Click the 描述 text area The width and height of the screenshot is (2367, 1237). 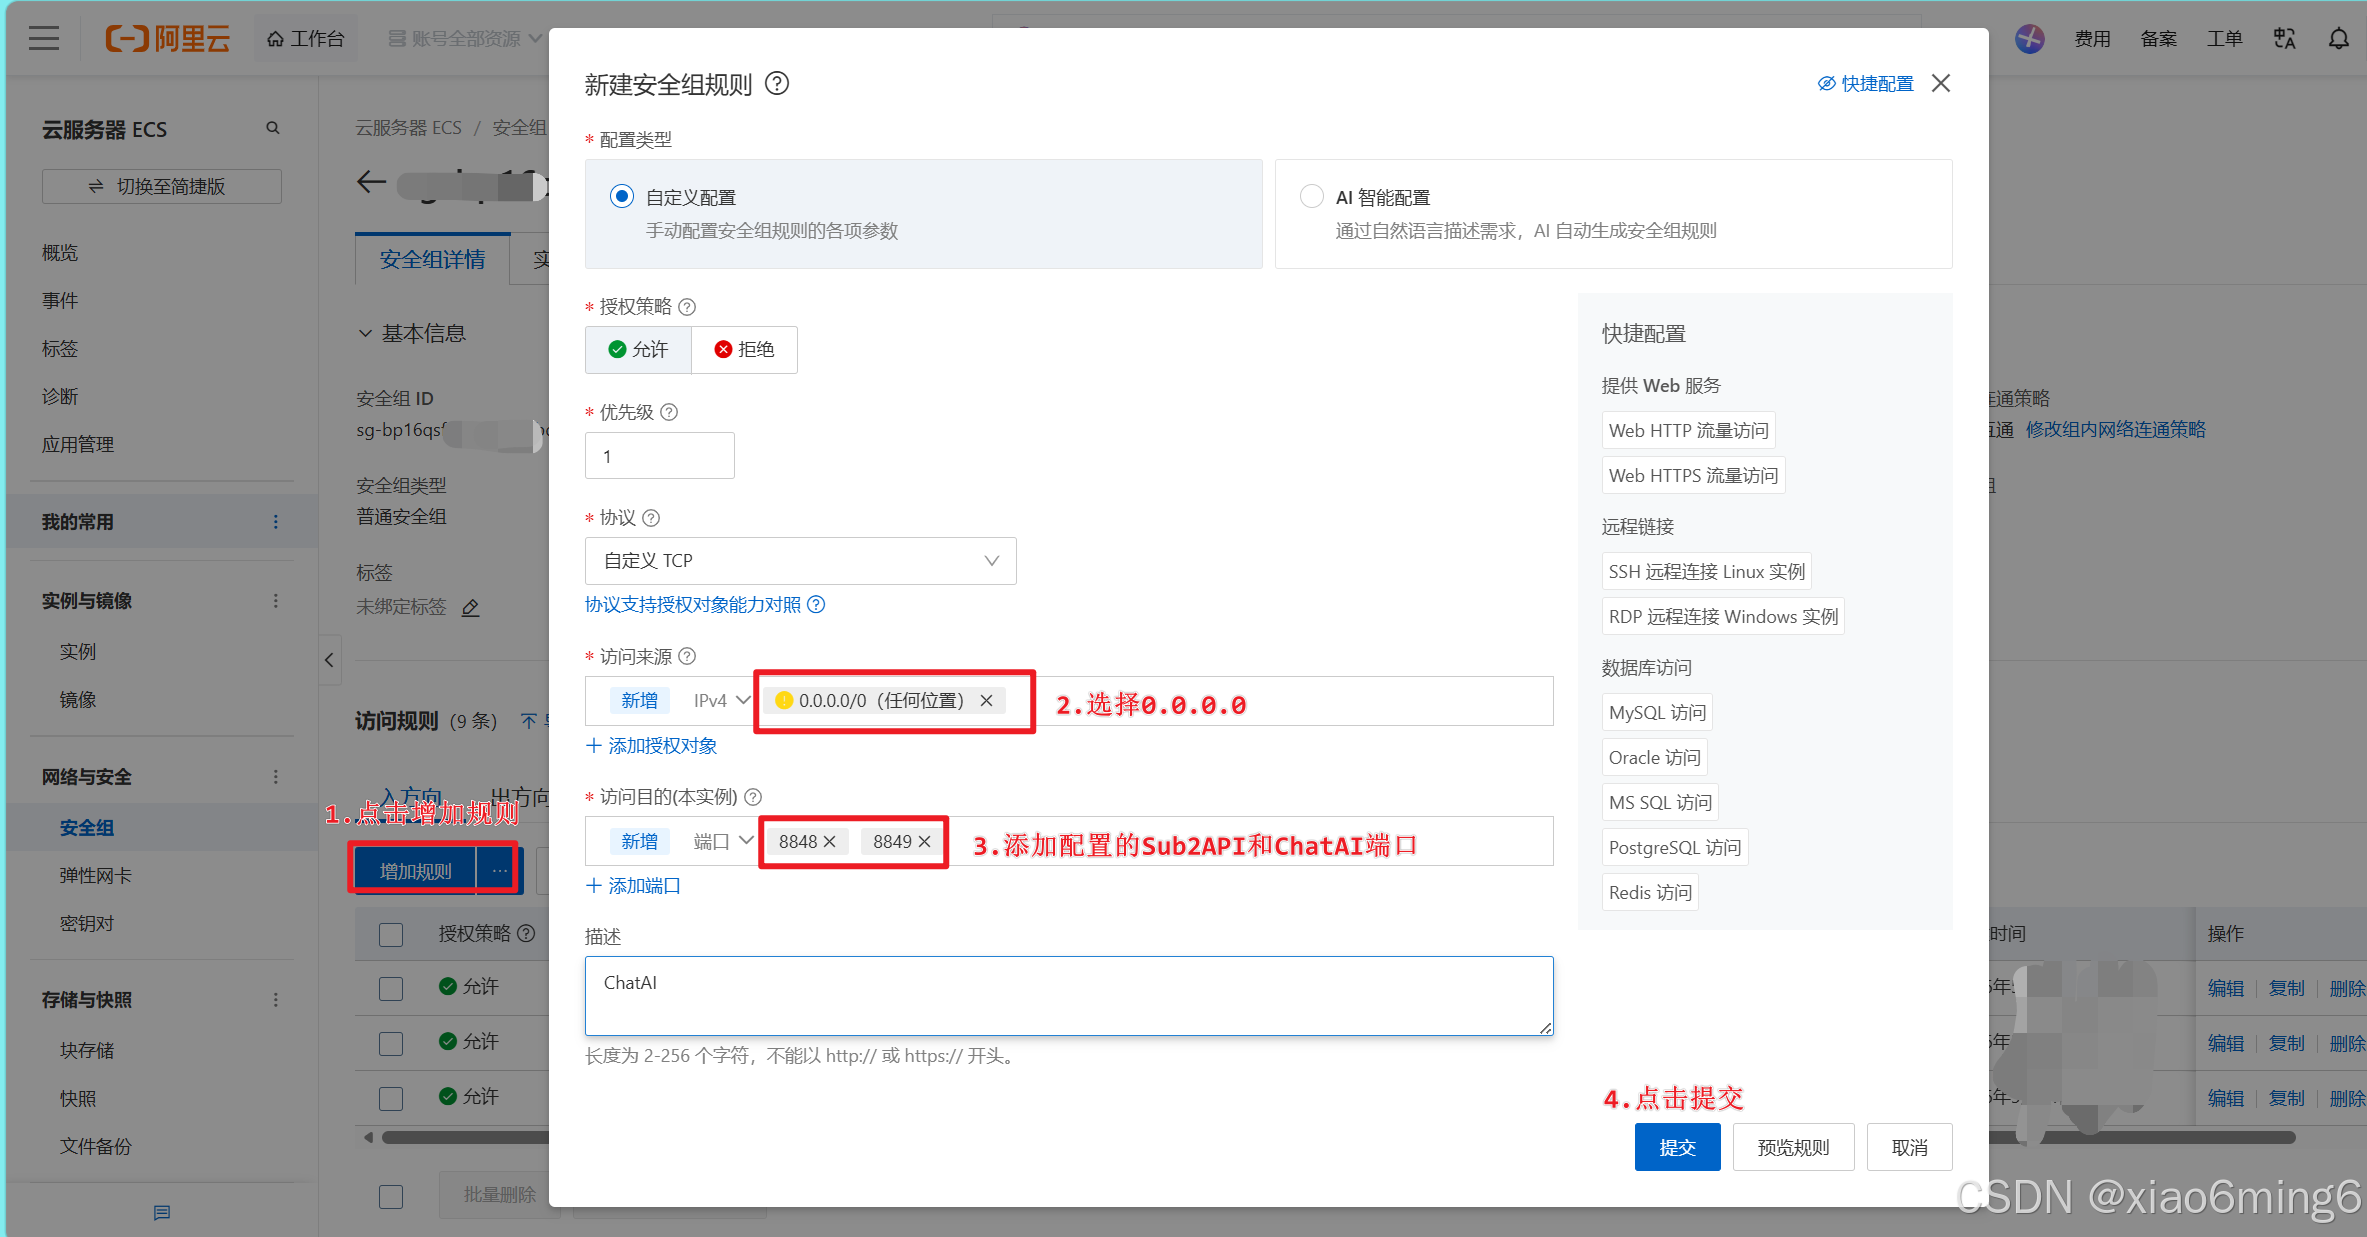tap(1069, 996)
